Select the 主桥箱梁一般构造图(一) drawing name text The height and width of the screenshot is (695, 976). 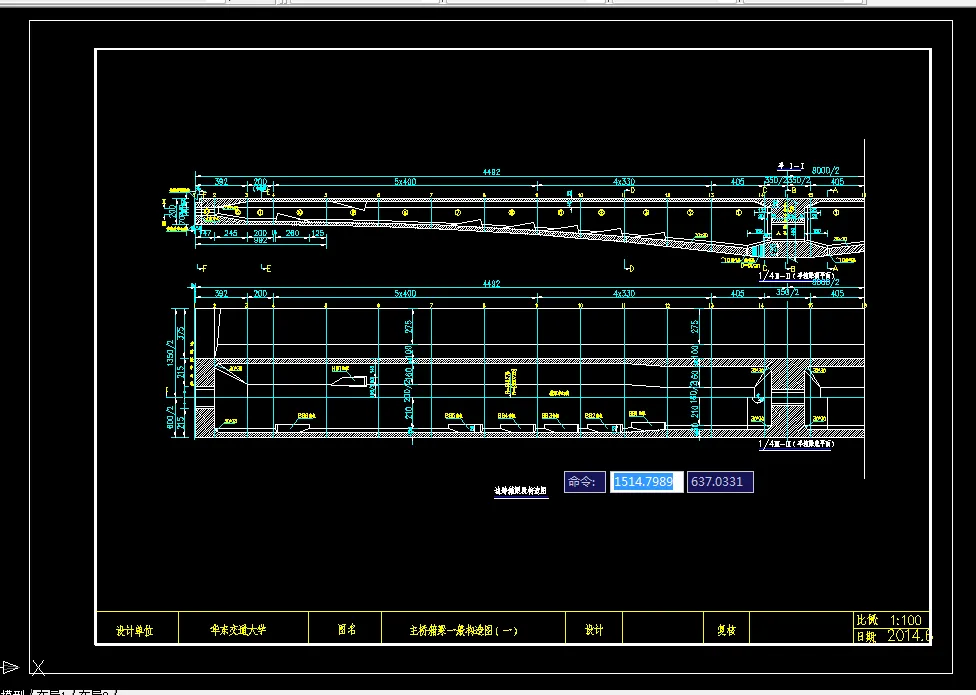(463, 631)
